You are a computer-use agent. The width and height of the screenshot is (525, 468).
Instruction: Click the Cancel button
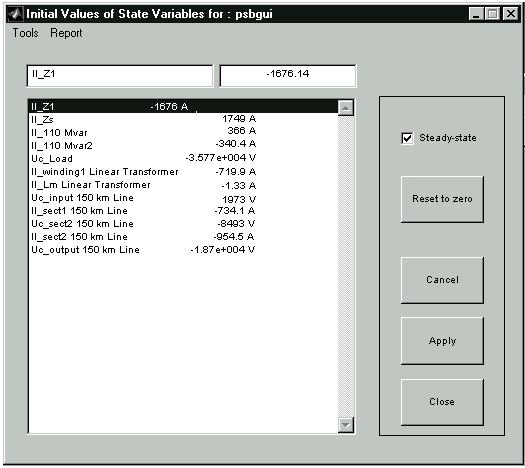tap(442, 280)
